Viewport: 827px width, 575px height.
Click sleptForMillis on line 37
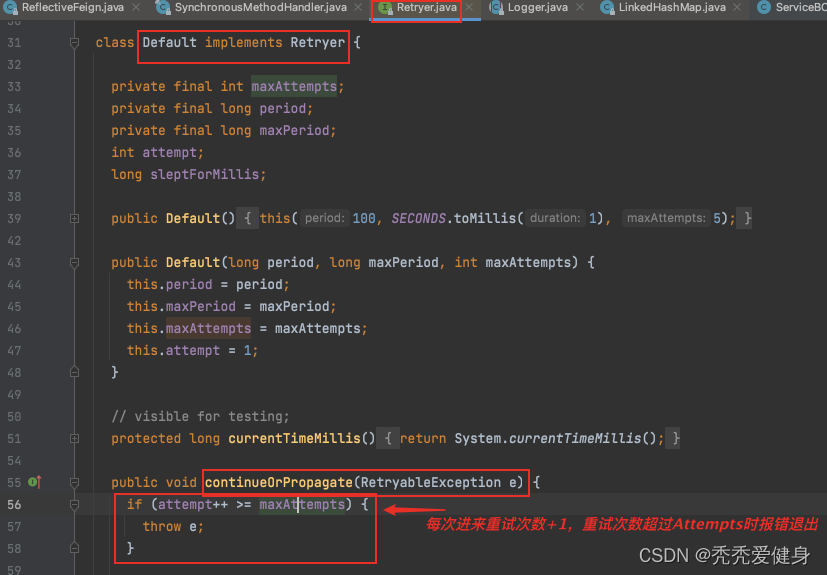click(x=205, y=175)
